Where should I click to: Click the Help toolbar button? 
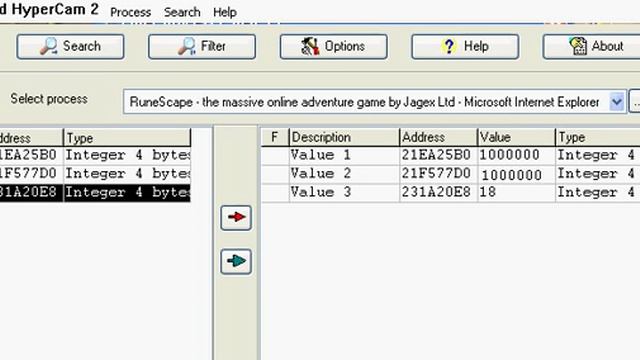pos(465,47)
